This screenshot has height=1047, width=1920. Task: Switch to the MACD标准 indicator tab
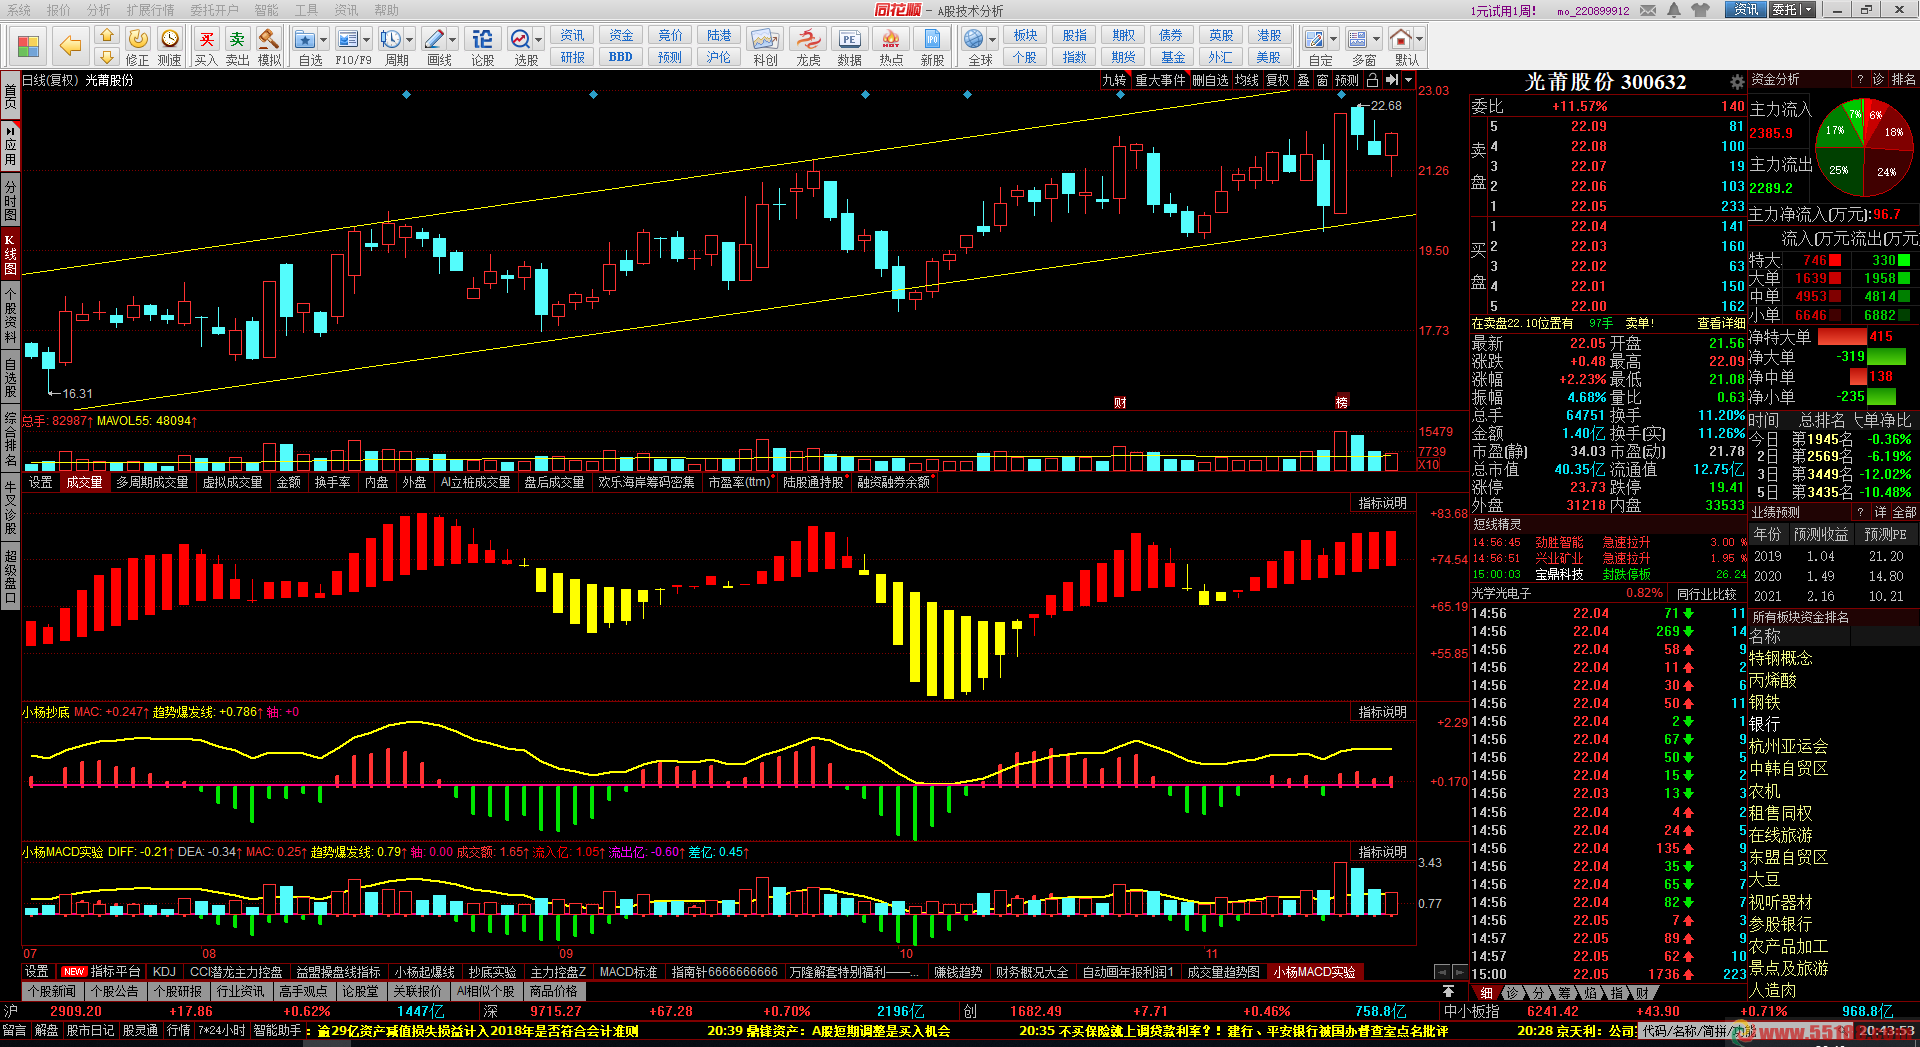tap(628, 972)
